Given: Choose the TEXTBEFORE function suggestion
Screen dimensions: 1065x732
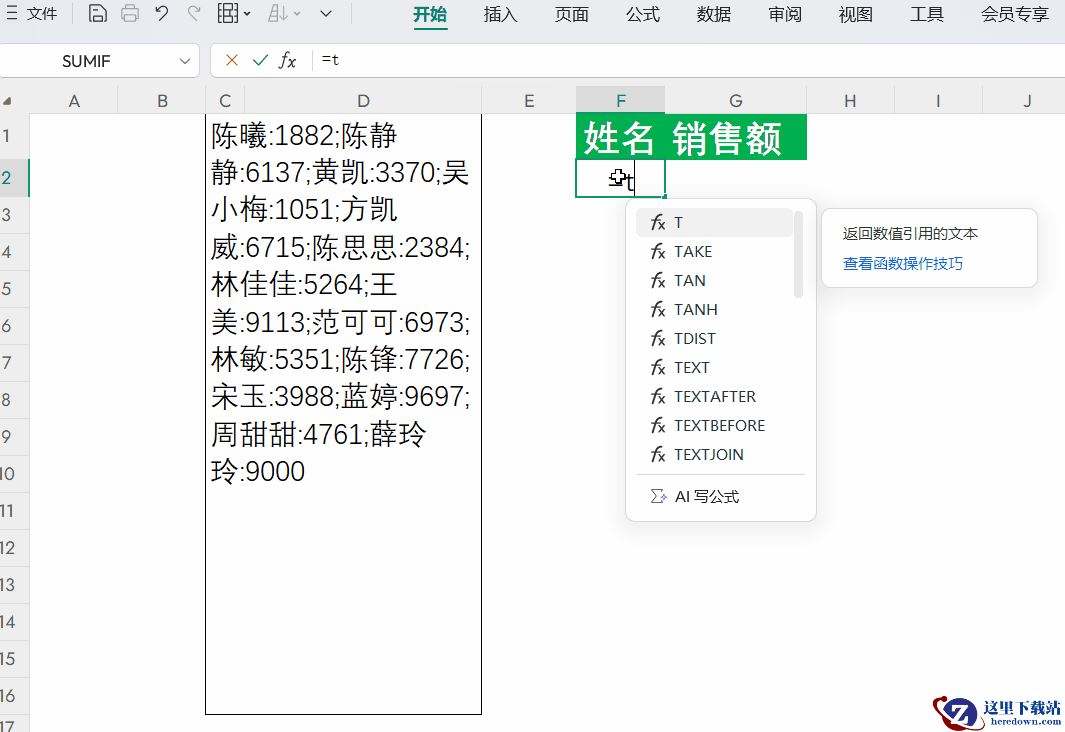Looking at the screenshot, I should [714, 426].
